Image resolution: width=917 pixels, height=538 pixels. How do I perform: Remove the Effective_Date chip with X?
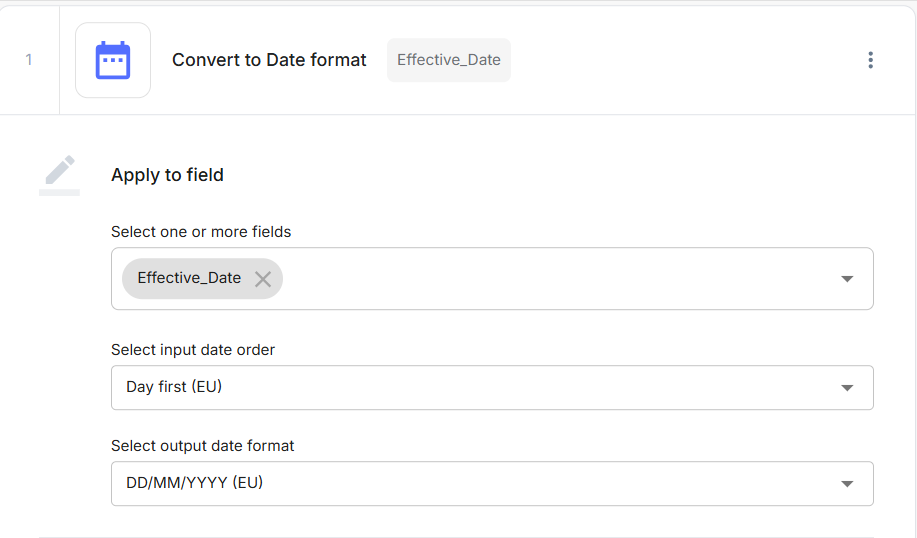263,279
